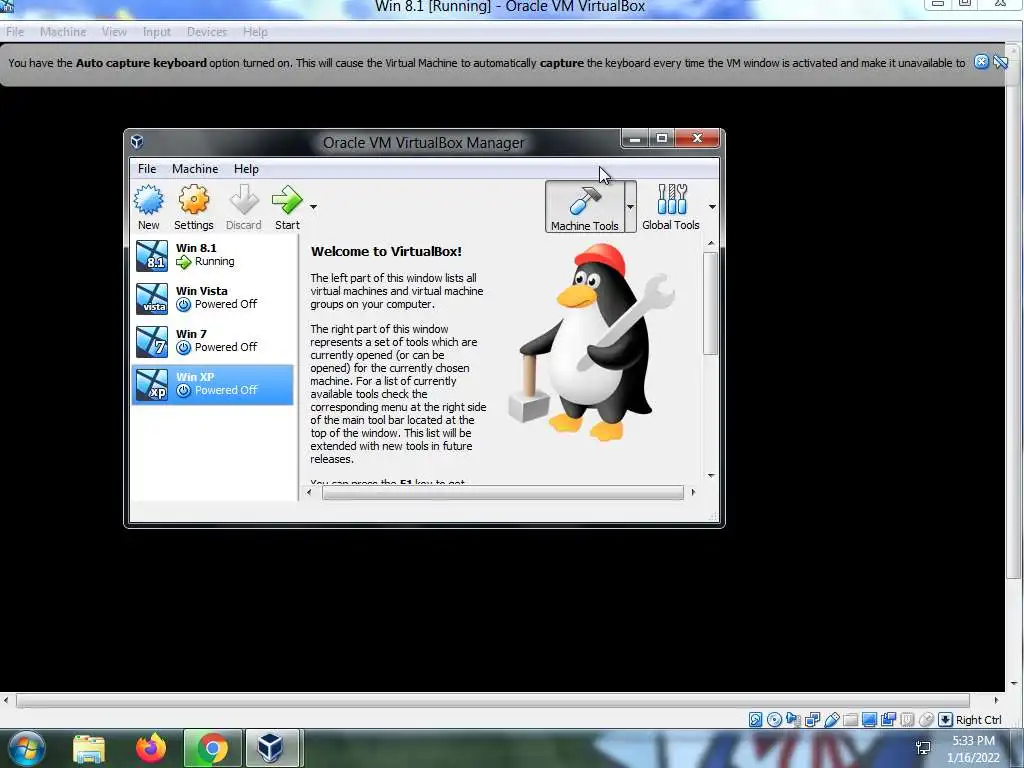Click the outer VM window horizontal scrollbar
Screen dimensions: 1024x768
coord(493,701)
